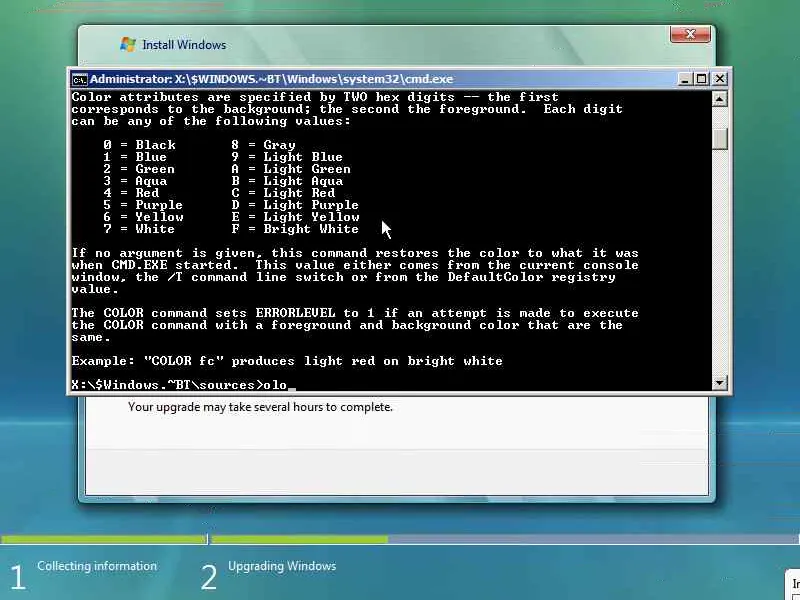This screenshot has width=800, height=600.
Task: Click the '1 = Blue' color entry
Action: click(135, 157)
